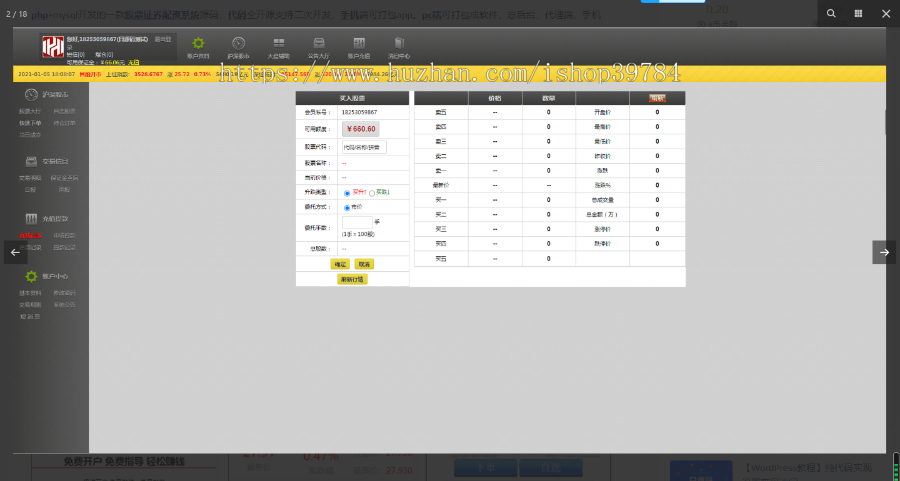Open the lightbox thumbnail grid view
The height and width of the screenshot is (481, 900).
pos(858,14)
